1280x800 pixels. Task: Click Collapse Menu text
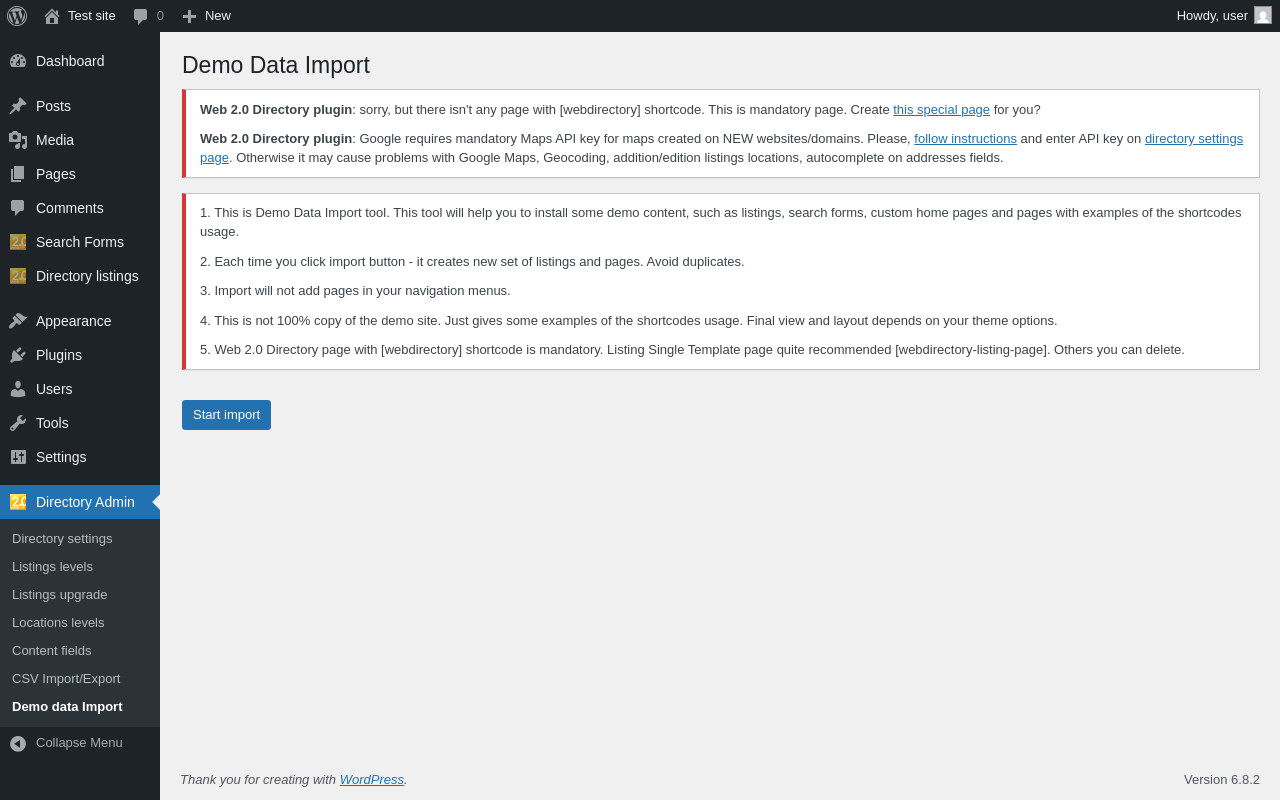pyautogui.click(x=79, y=743)
